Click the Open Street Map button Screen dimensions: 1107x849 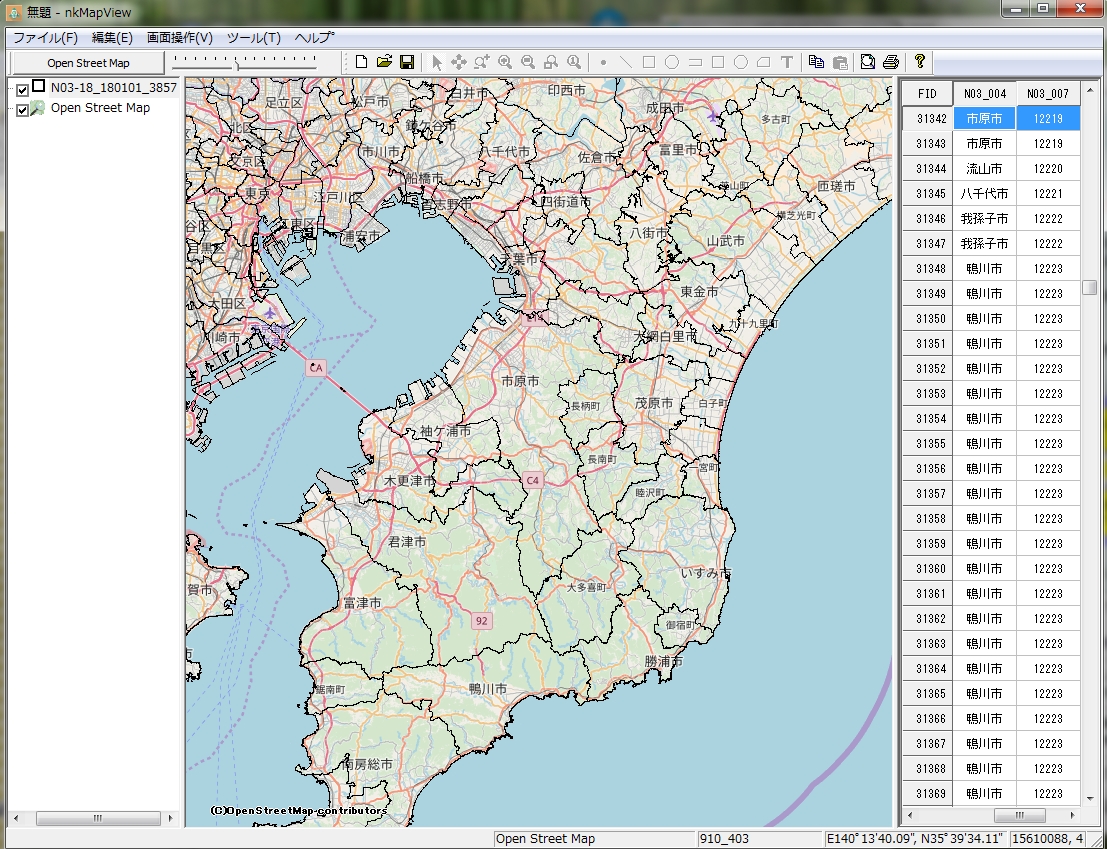[x=88, y=63]
